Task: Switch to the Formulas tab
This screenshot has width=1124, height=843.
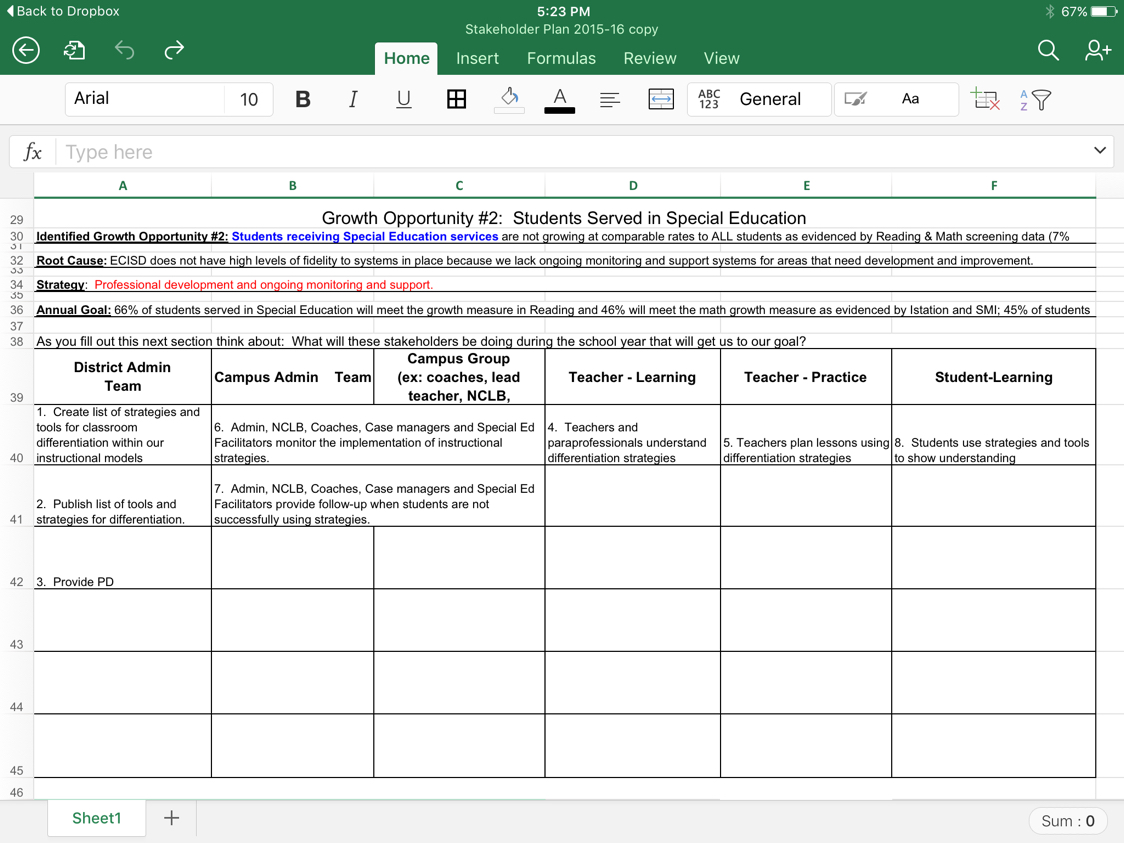Action: 561,58
